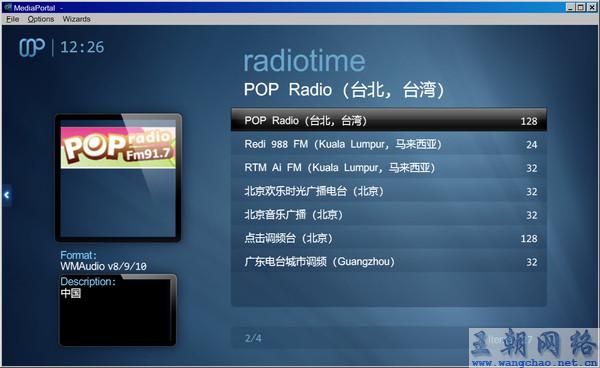Click the MediaPortal title bar app icon

[8, 7]
